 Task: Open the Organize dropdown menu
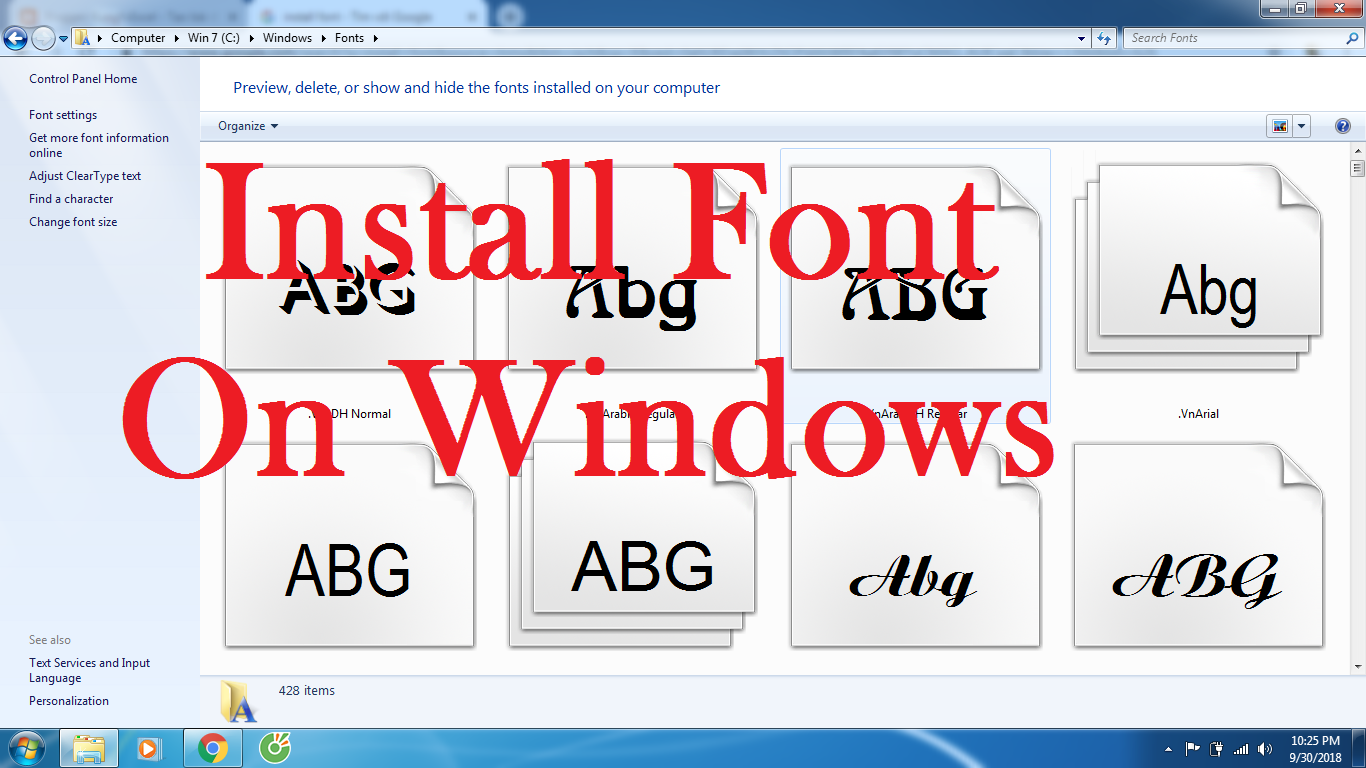pyautogui.click(x=246, y=126)
